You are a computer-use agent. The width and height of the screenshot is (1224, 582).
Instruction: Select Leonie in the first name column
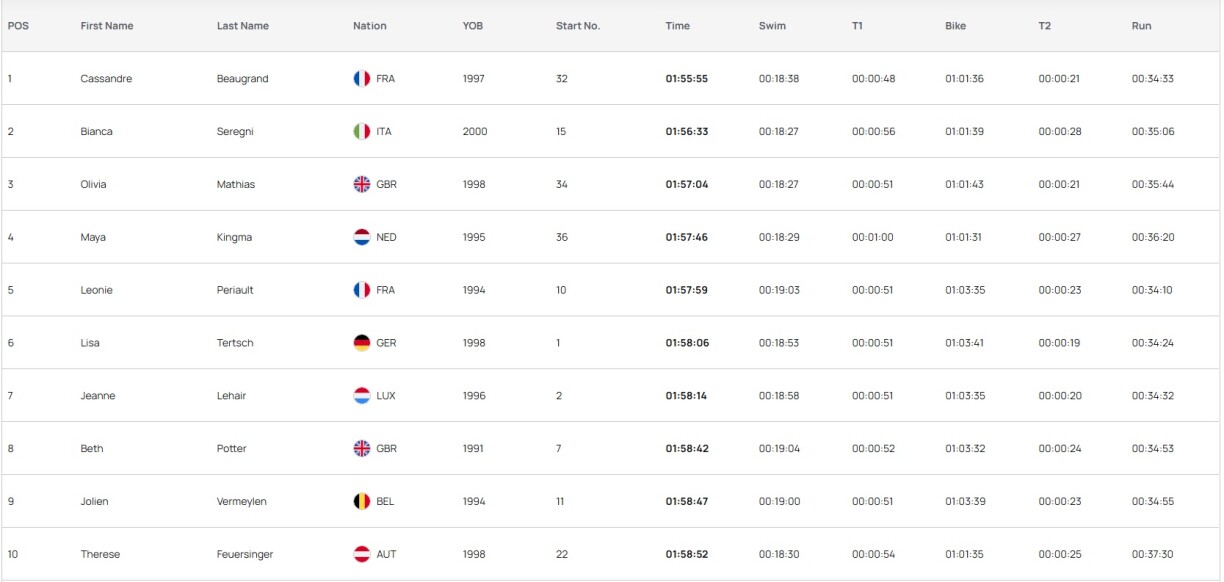96,290
